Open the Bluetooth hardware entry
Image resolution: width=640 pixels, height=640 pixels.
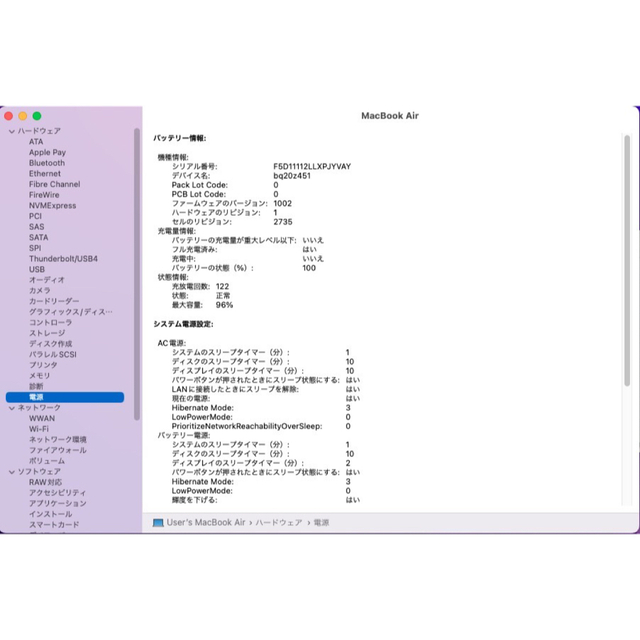pos(47,163)
